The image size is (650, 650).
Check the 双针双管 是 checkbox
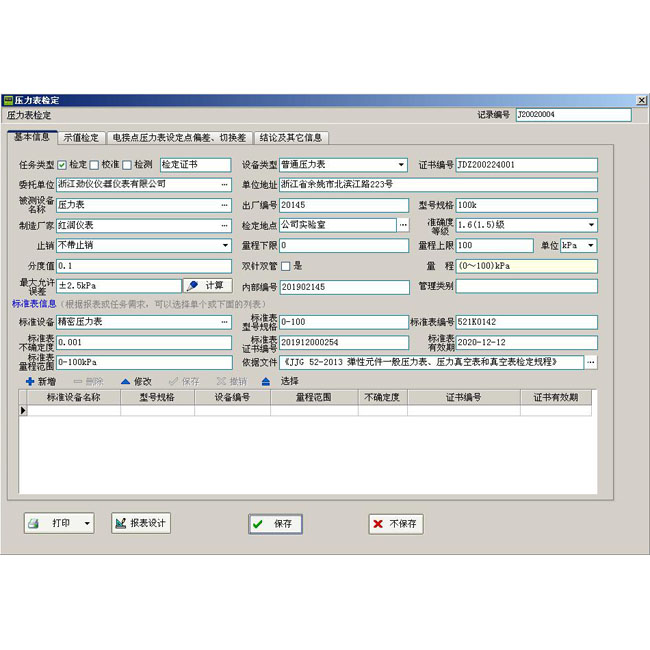(x=285, y=266)
